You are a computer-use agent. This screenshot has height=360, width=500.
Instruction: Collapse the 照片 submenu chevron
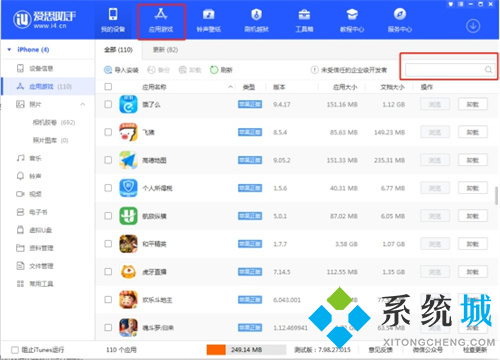click(x=83, y=104)
